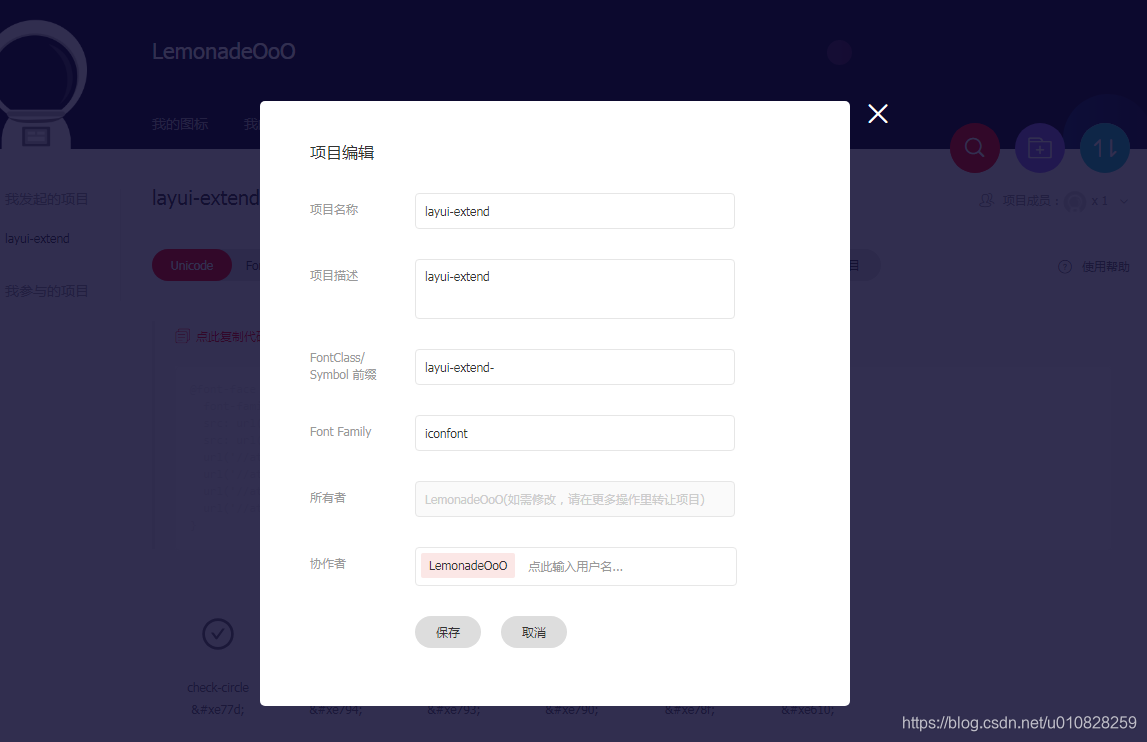Screen dimensions: 1147x742
Task: Click the Font Family input field
Action: coord(574,432)
